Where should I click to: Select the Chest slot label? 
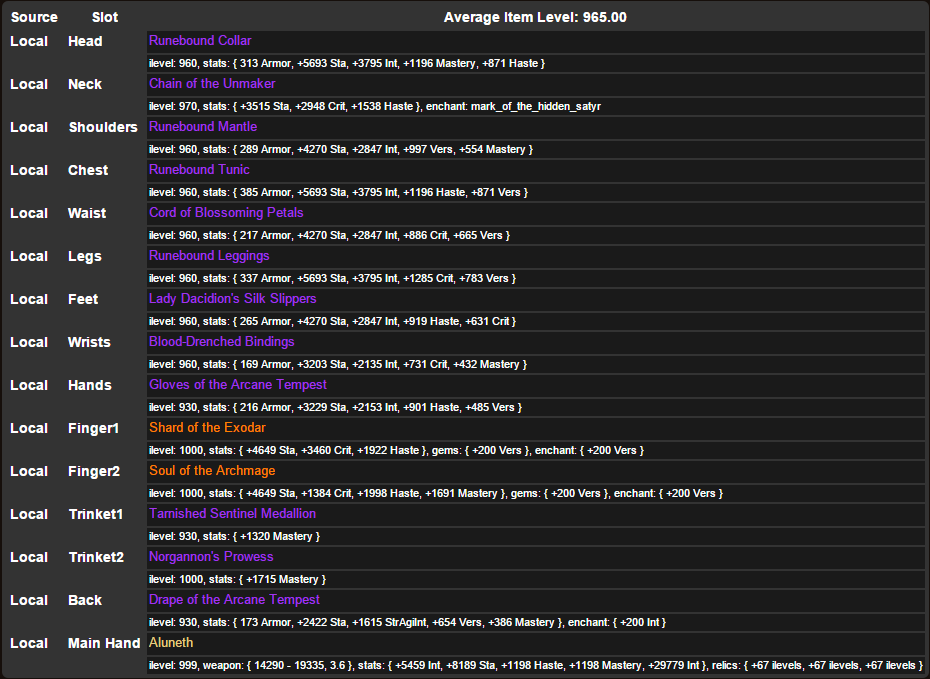pos(88,170)
